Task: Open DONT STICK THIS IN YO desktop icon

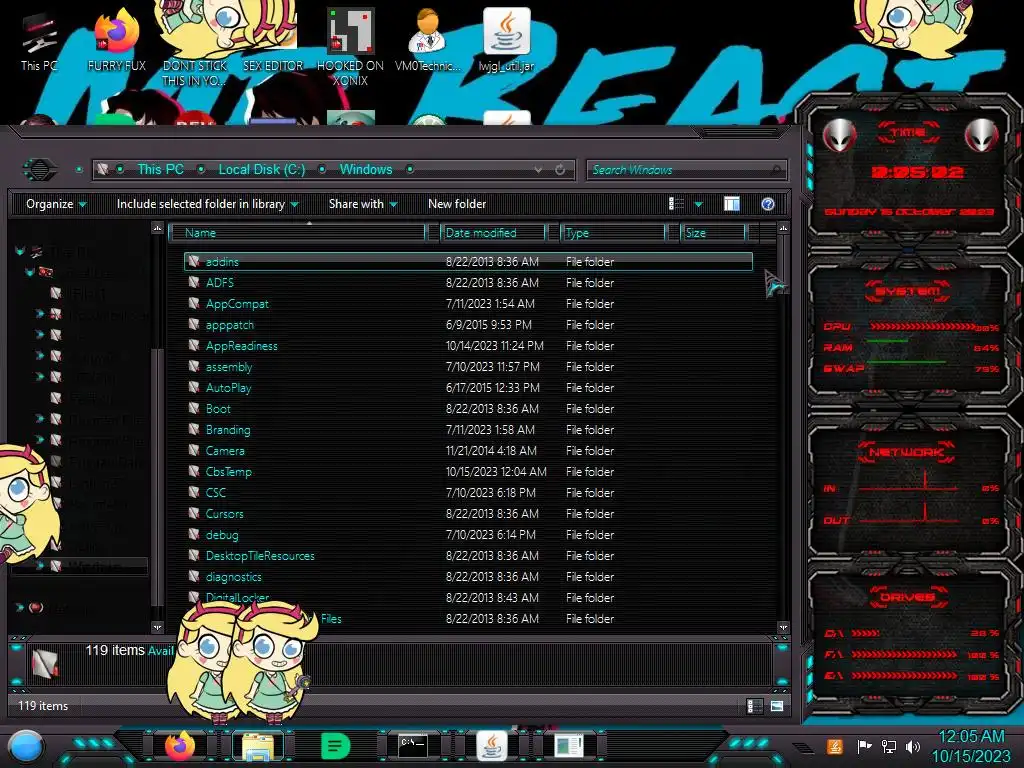Action: 194,72
